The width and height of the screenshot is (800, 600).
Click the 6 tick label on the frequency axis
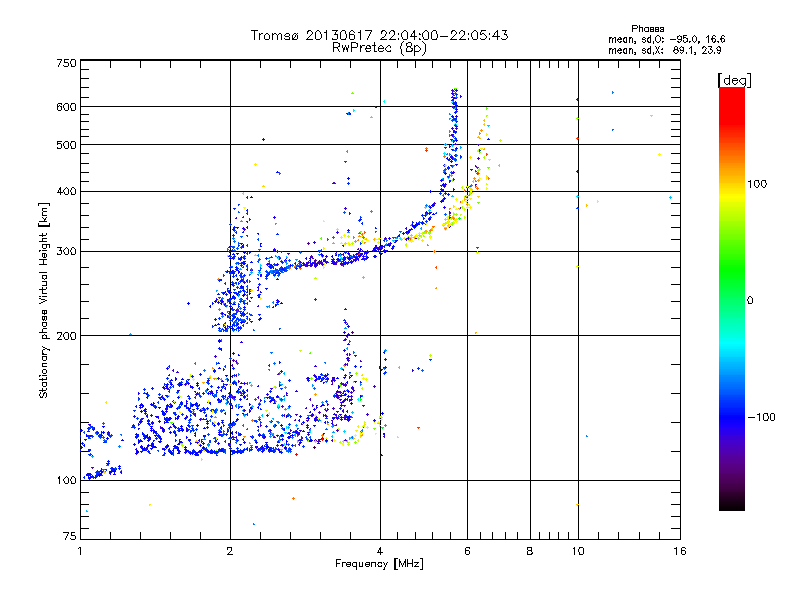coord(467,551)
